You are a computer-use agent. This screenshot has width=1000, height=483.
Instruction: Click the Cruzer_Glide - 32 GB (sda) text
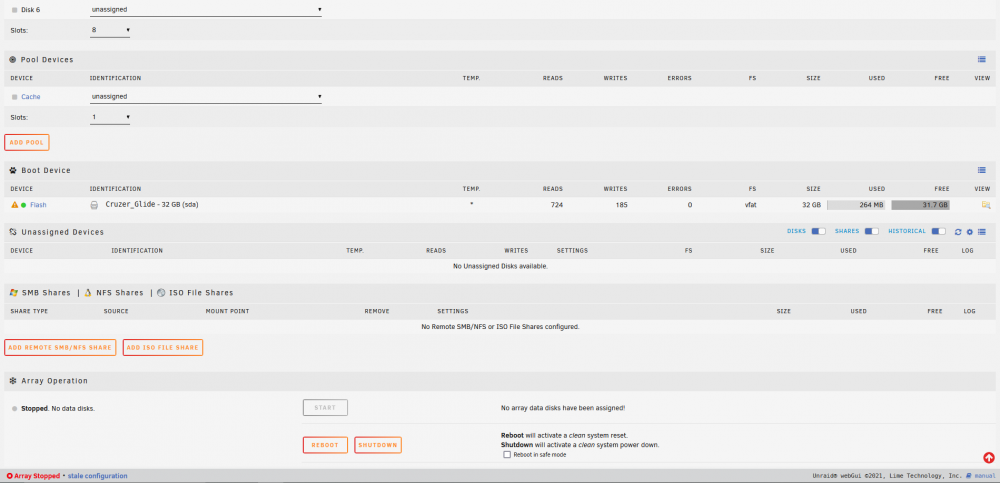tap(154, 205)
